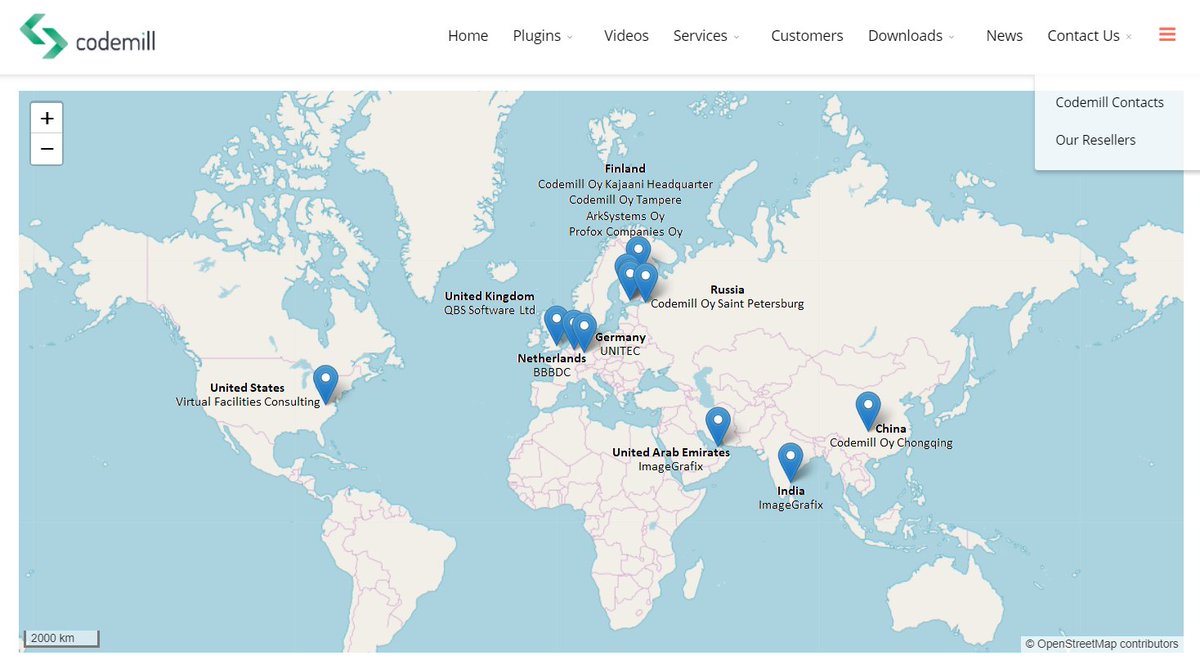Go to the Home page
This screenshot has width=1200, height=669.
tap(468, 36)
